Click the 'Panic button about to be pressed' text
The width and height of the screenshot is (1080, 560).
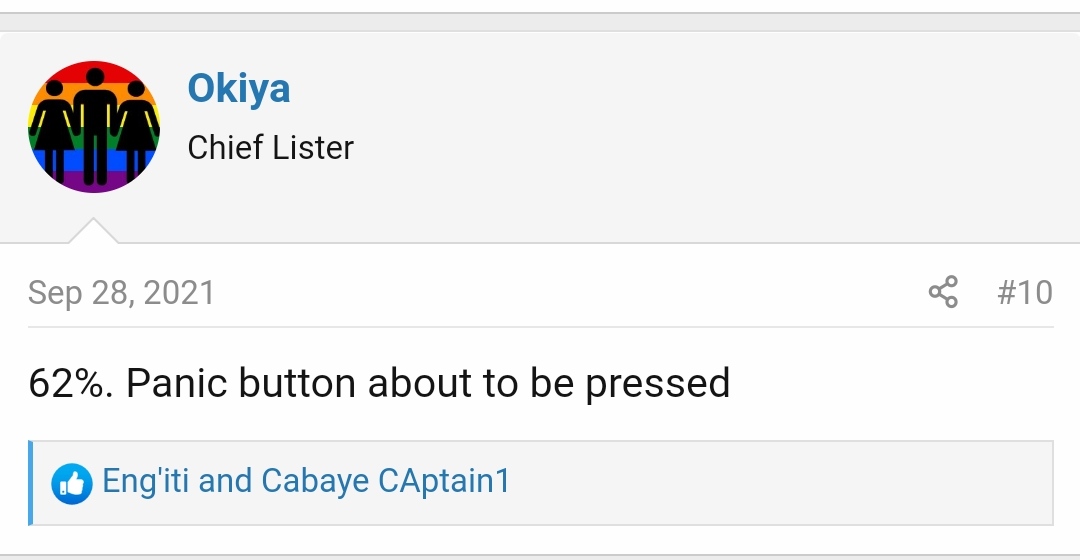point(428,383)
